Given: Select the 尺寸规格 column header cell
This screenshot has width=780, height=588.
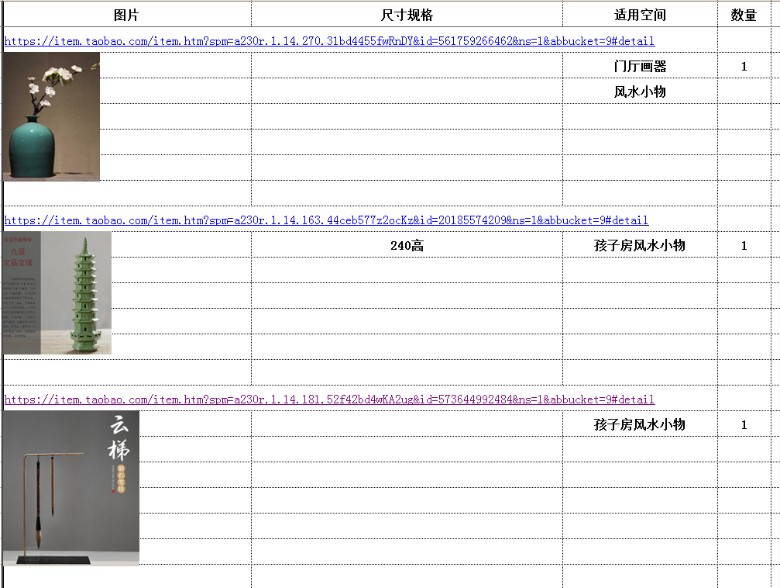Looking at the screenshot, I should tap(406, 15).
